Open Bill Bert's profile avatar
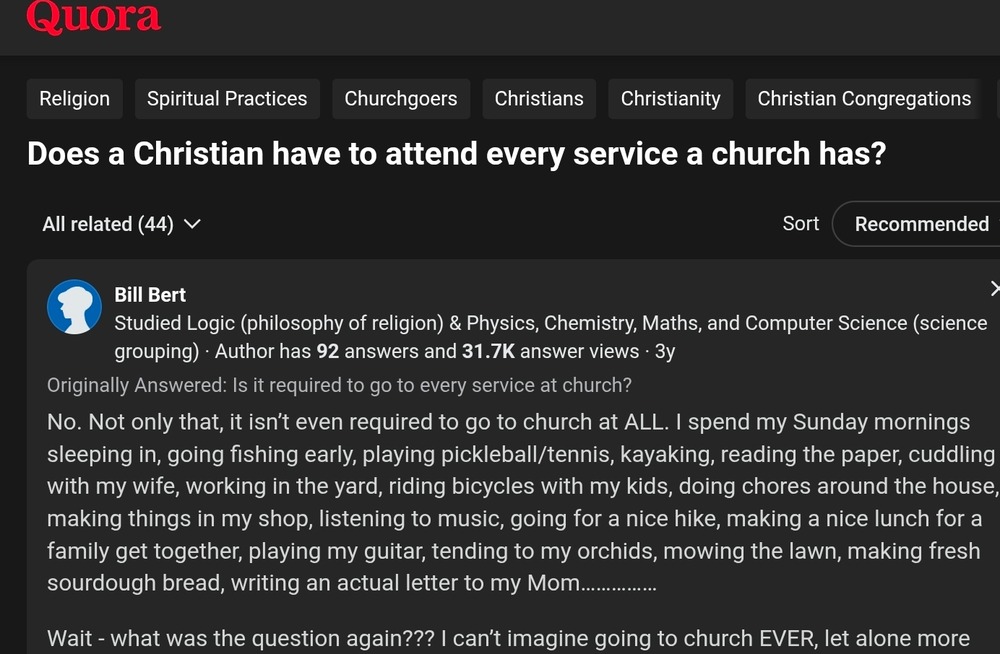This screenshot has width=1000, height=654. coord(75,307)
